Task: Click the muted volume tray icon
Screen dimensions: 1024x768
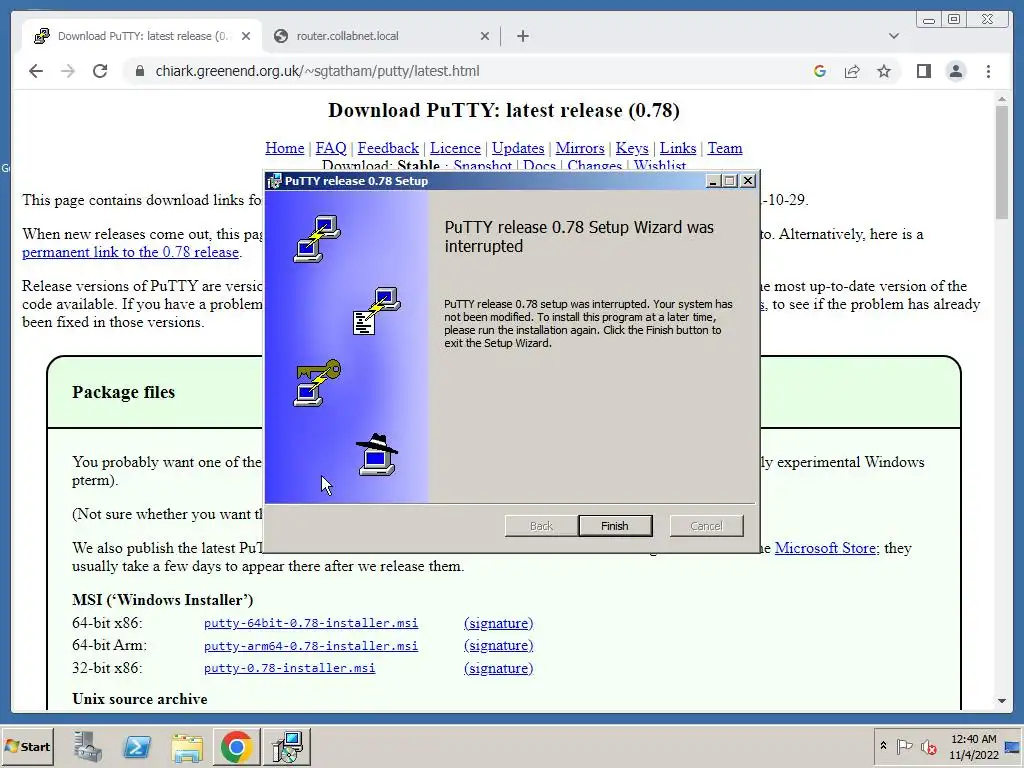Action: [x=928, y=746]
